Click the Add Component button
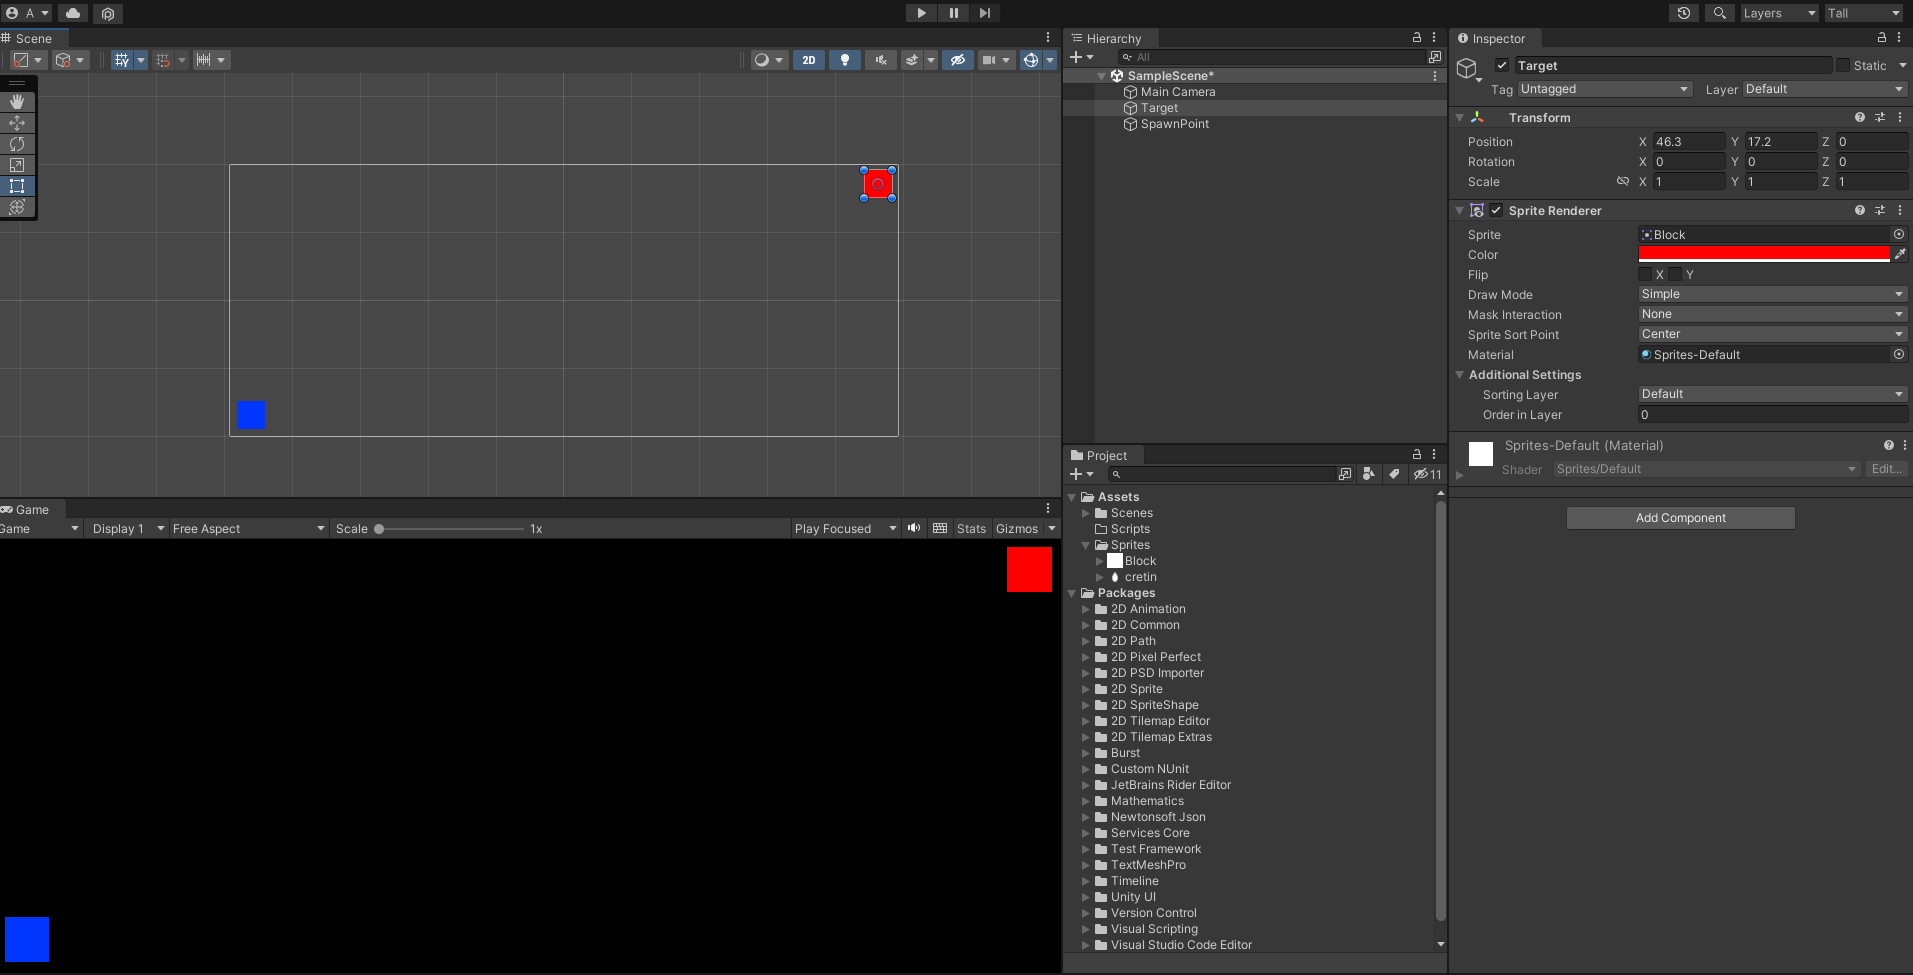Image resolution: width=1913 pixels, height=975 pixels. pos(1680,518)
